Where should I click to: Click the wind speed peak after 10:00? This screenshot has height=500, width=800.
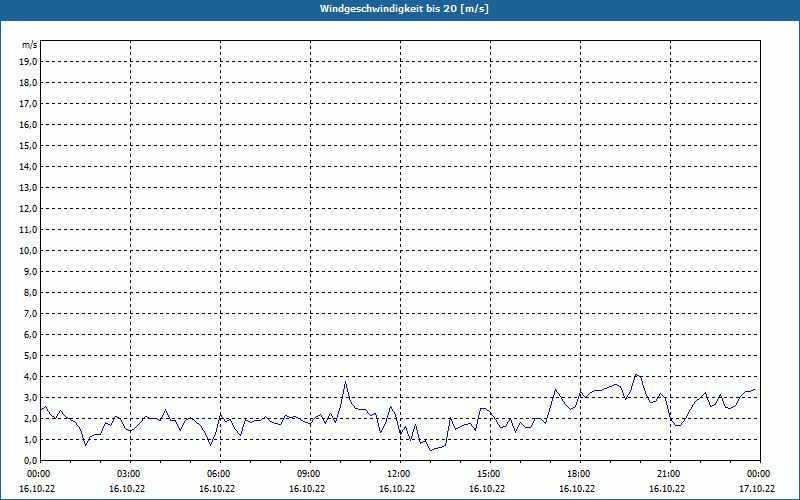(345, 382)
